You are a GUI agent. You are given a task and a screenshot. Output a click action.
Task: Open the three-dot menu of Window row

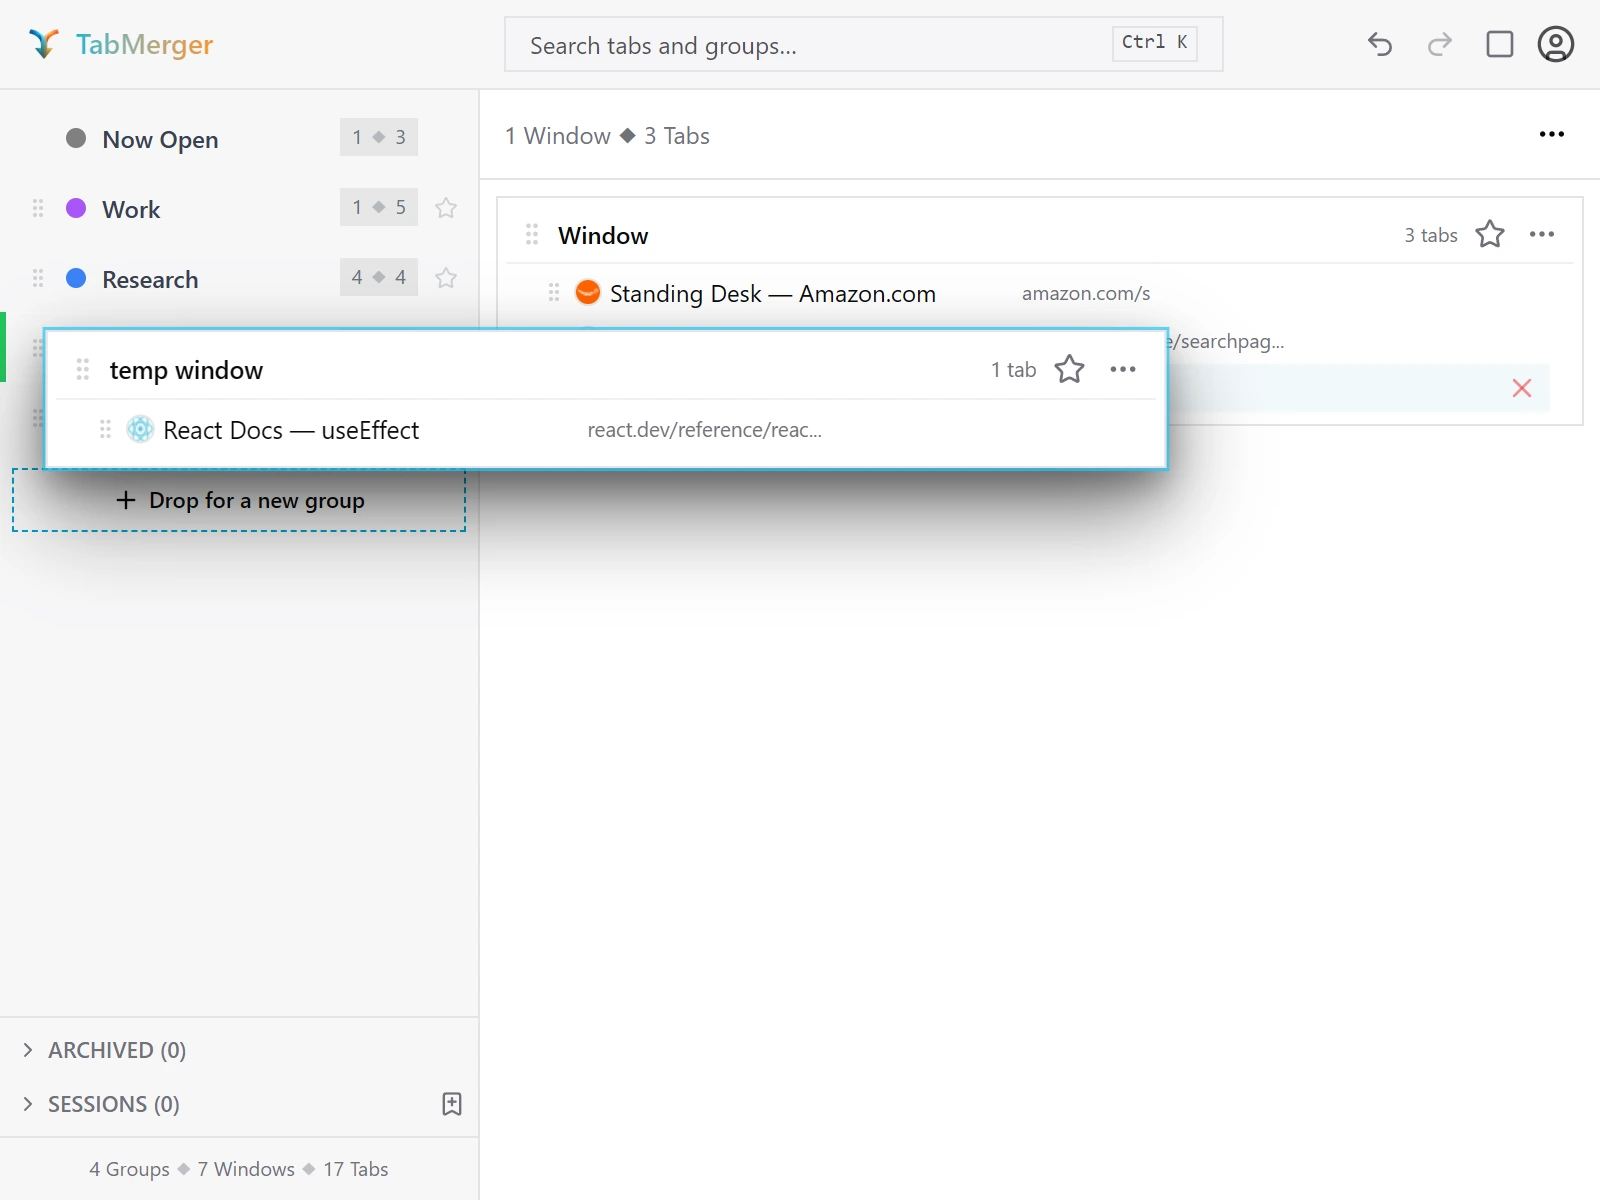point(1542,234)
